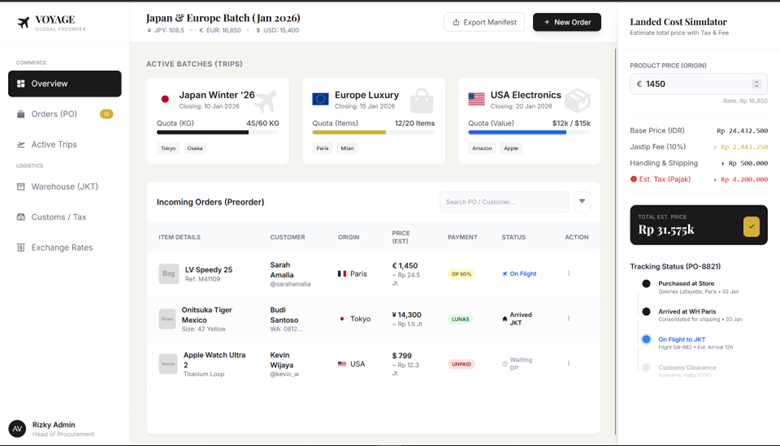This screenshot has height=446, width=780.
Task: Open the incoming orders filter dropdown
Action: pyautogui.click(x=582, y=202)
